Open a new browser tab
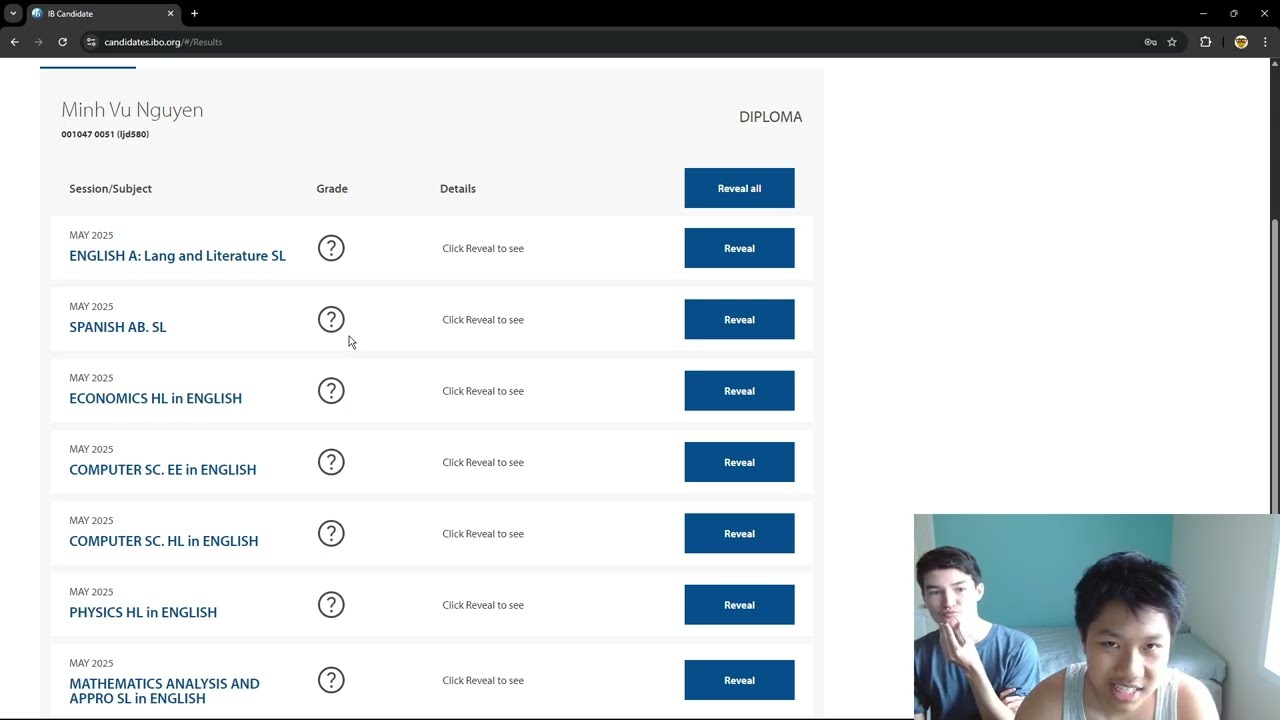This screenshot has width=1280, height=720. 194,14
